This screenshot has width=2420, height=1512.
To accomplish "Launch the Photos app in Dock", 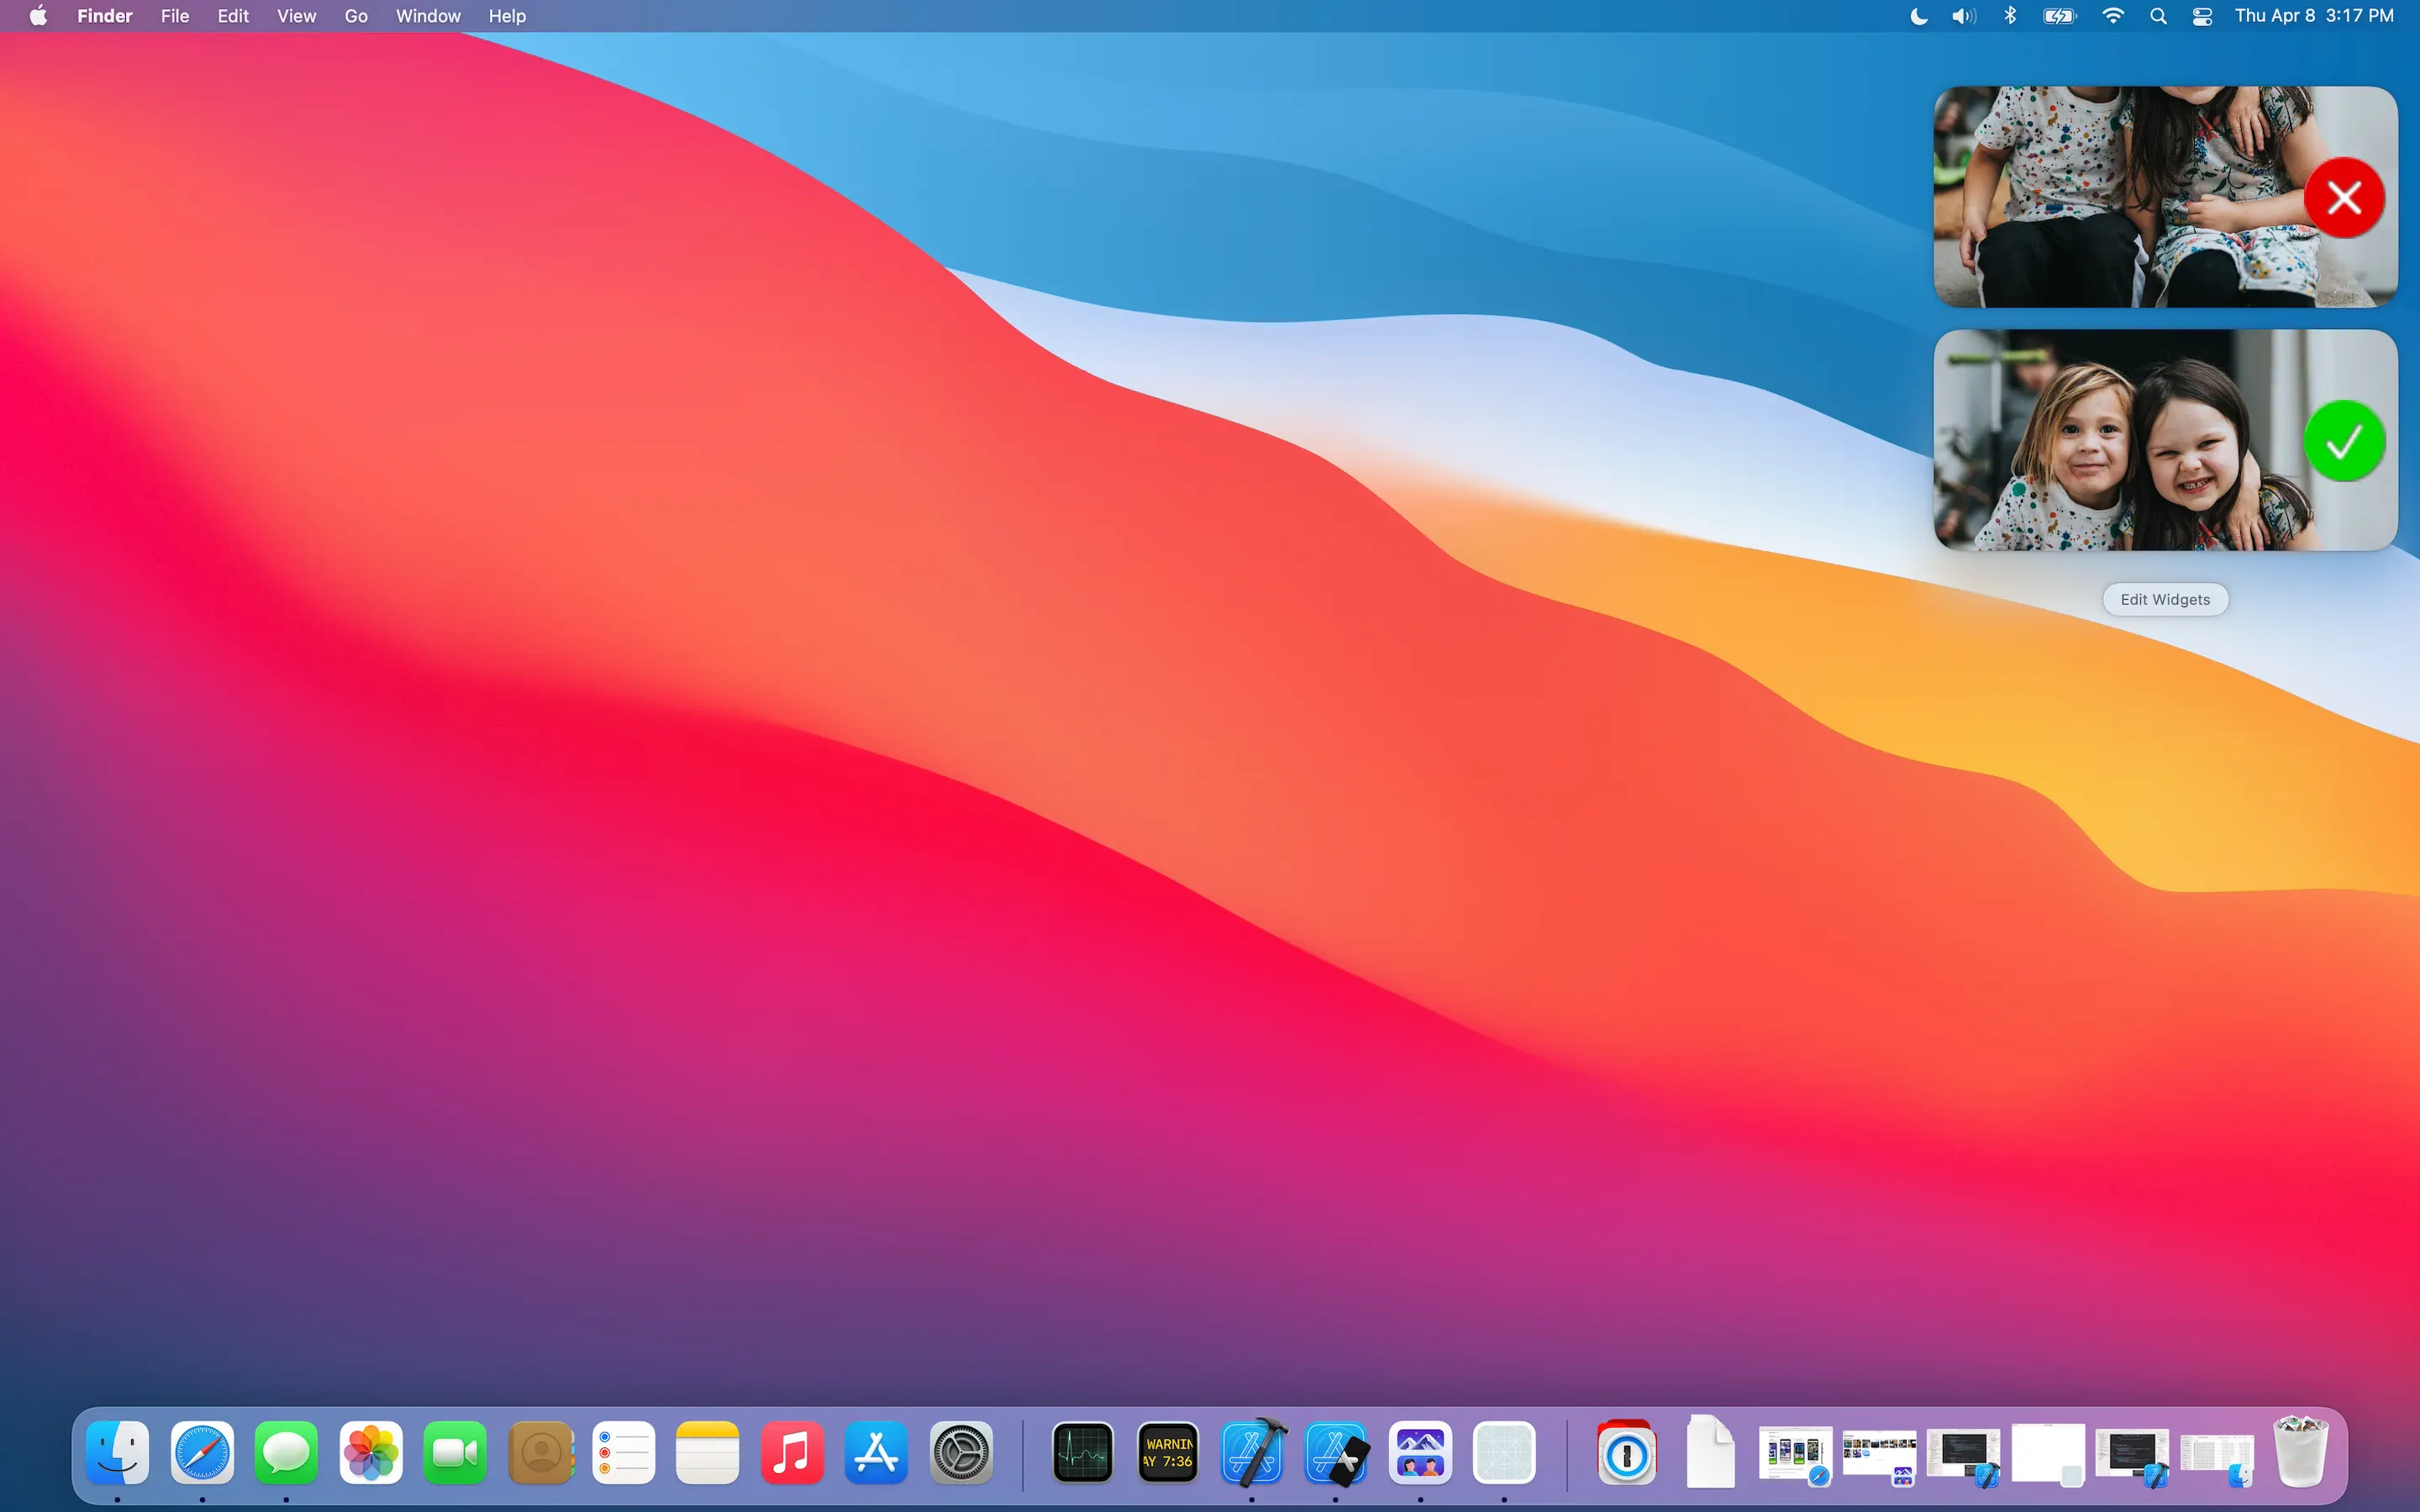I will [x=371, y=1452].
